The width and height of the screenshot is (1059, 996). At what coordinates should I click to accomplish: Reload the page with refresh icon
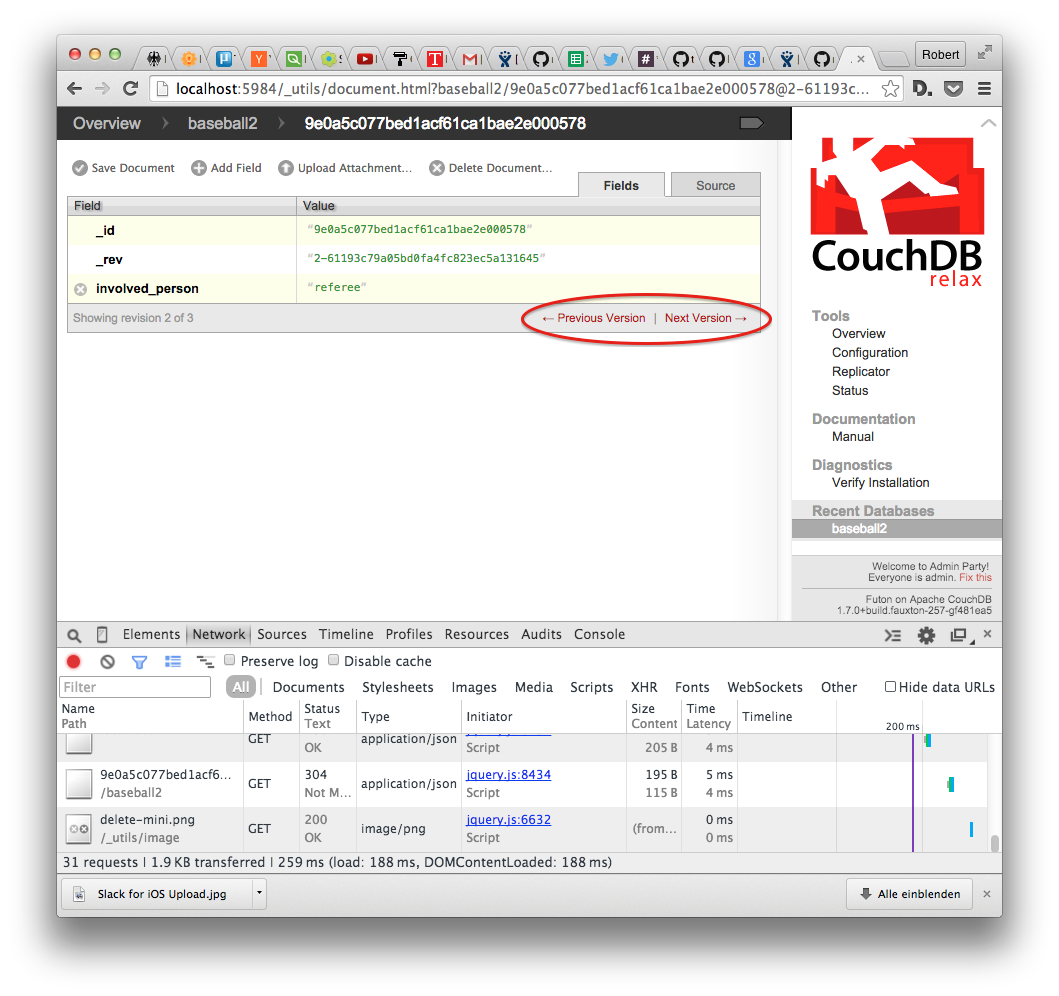click(x=130, y=88)
